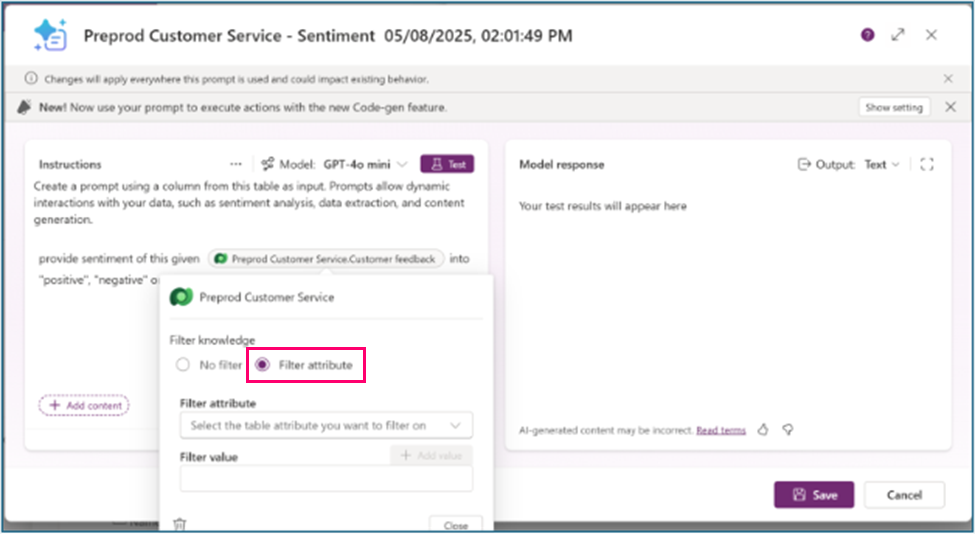Toggle the model response fullscreen icon
Screen dimensions: 975x534
tap(926, 164)
